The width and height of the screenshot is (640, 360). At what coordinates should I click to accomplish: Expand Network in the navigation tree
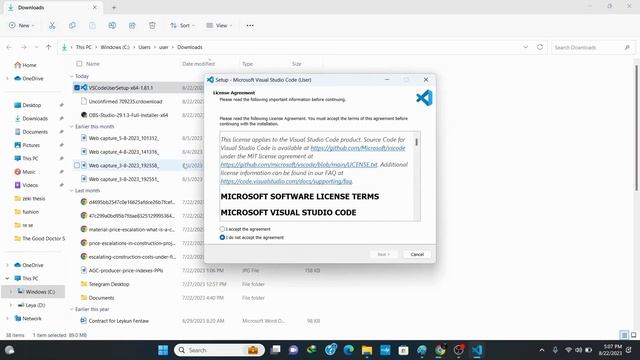(7, 318)
